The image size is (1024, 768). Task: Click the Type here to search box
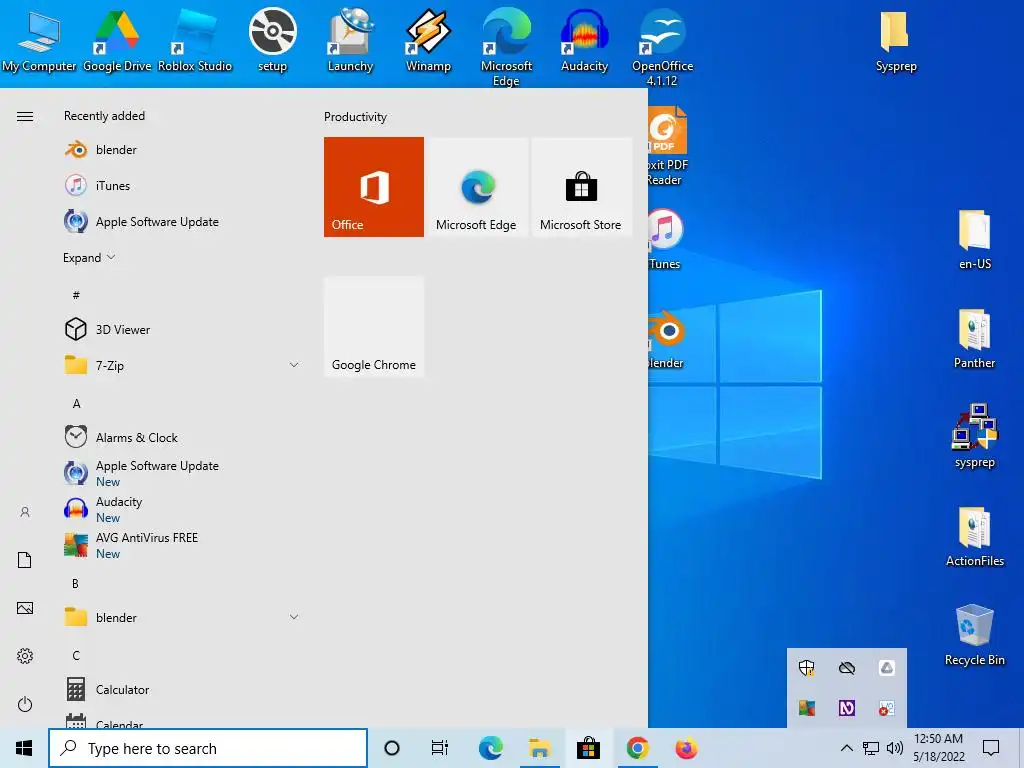pyautogui.click(x=208, y=748)
